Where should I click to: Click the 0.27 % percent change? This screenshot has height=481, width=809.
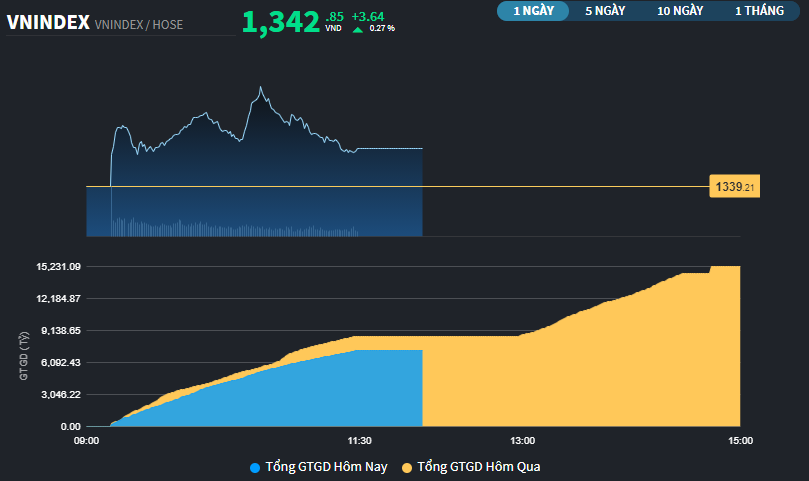382,29
